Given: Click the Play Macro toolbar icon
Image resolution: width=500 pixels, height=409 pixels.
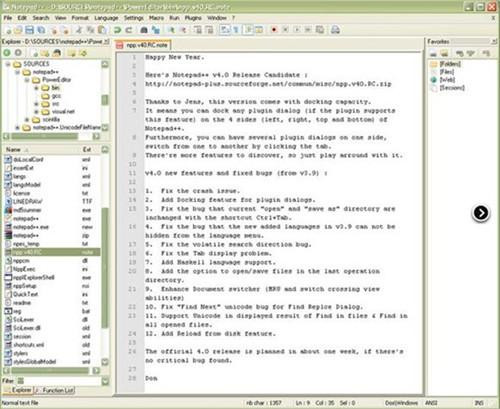Looking at the screenshot, I should coord(296,30).
